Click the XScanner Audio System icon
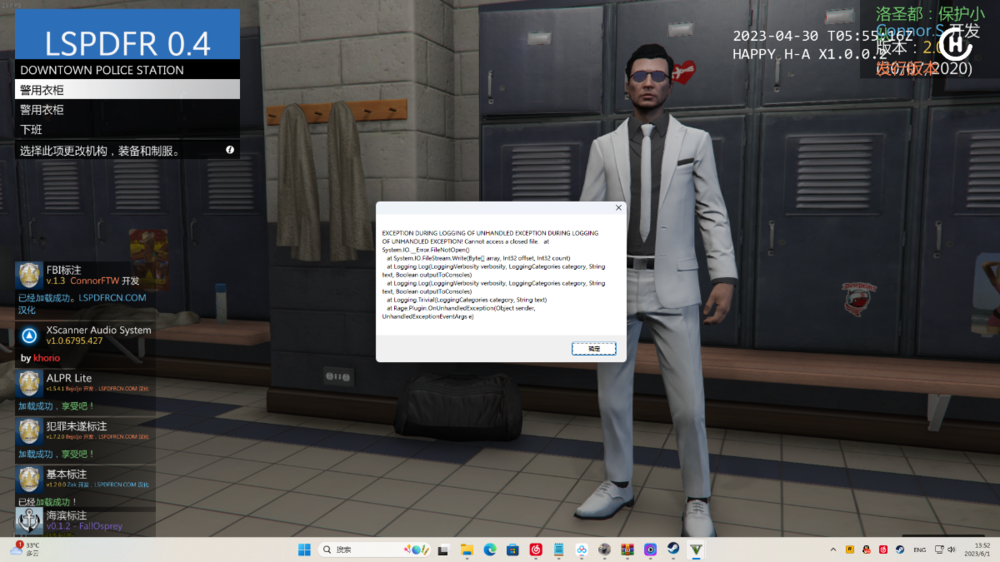 tap(29, 335)
